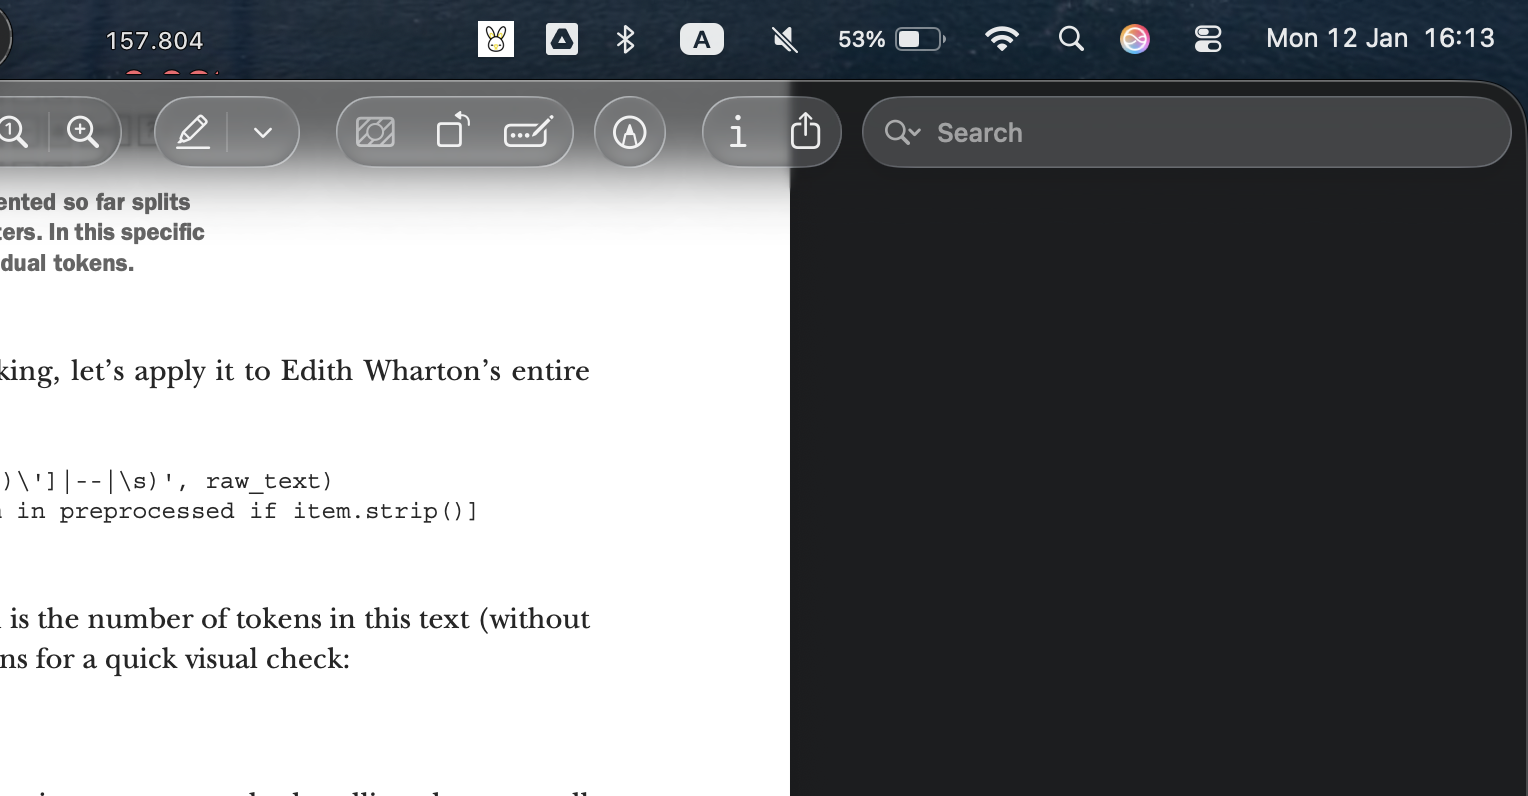The image size is (1528, 796).
Task: Click the hatched rectangle tool icon
Action: [x=375, y=132]
